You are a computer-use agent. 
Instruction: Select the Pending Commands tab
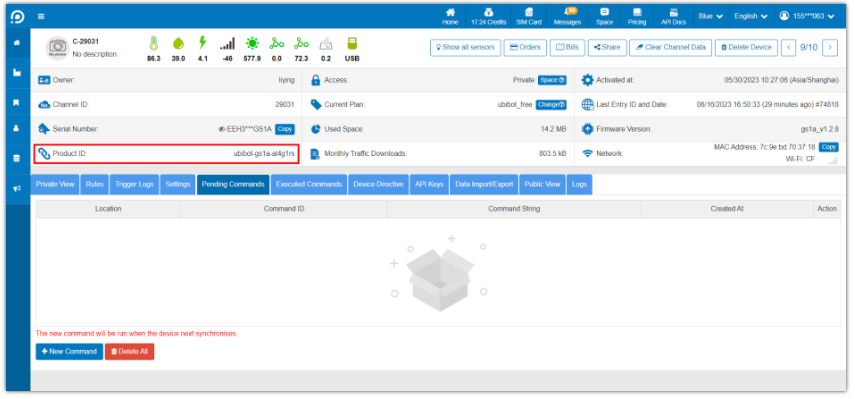pos(233,184)
